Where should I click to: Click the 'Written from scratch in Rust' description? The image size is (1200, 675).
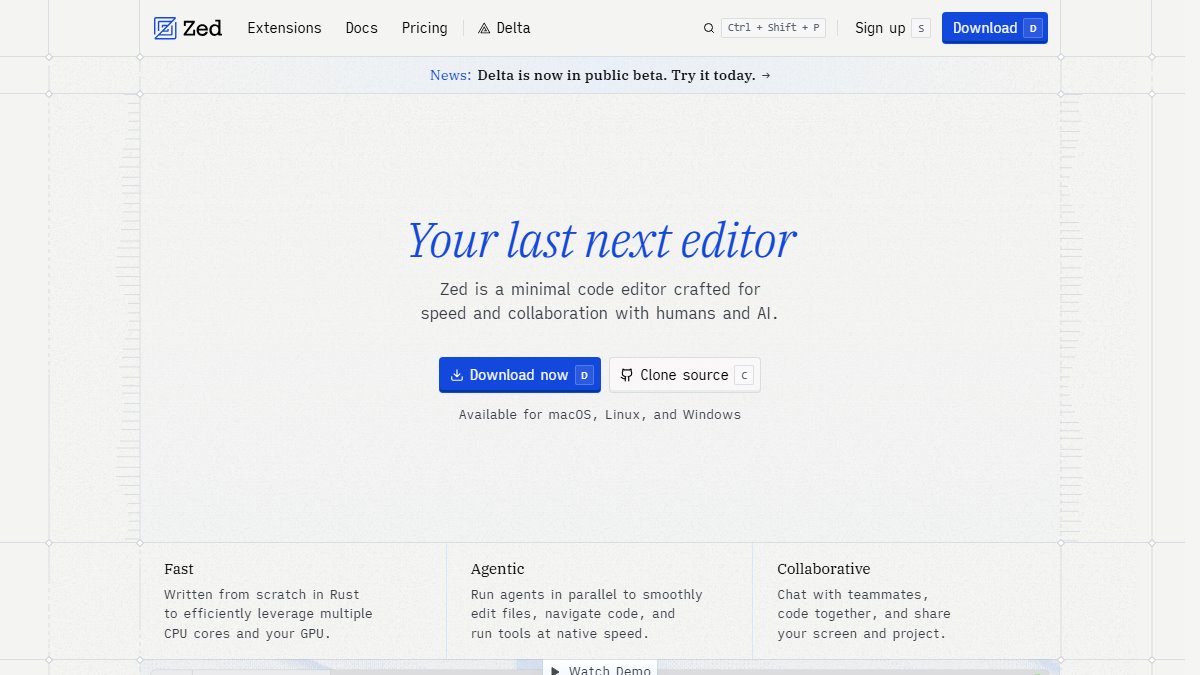pos(268,614)
